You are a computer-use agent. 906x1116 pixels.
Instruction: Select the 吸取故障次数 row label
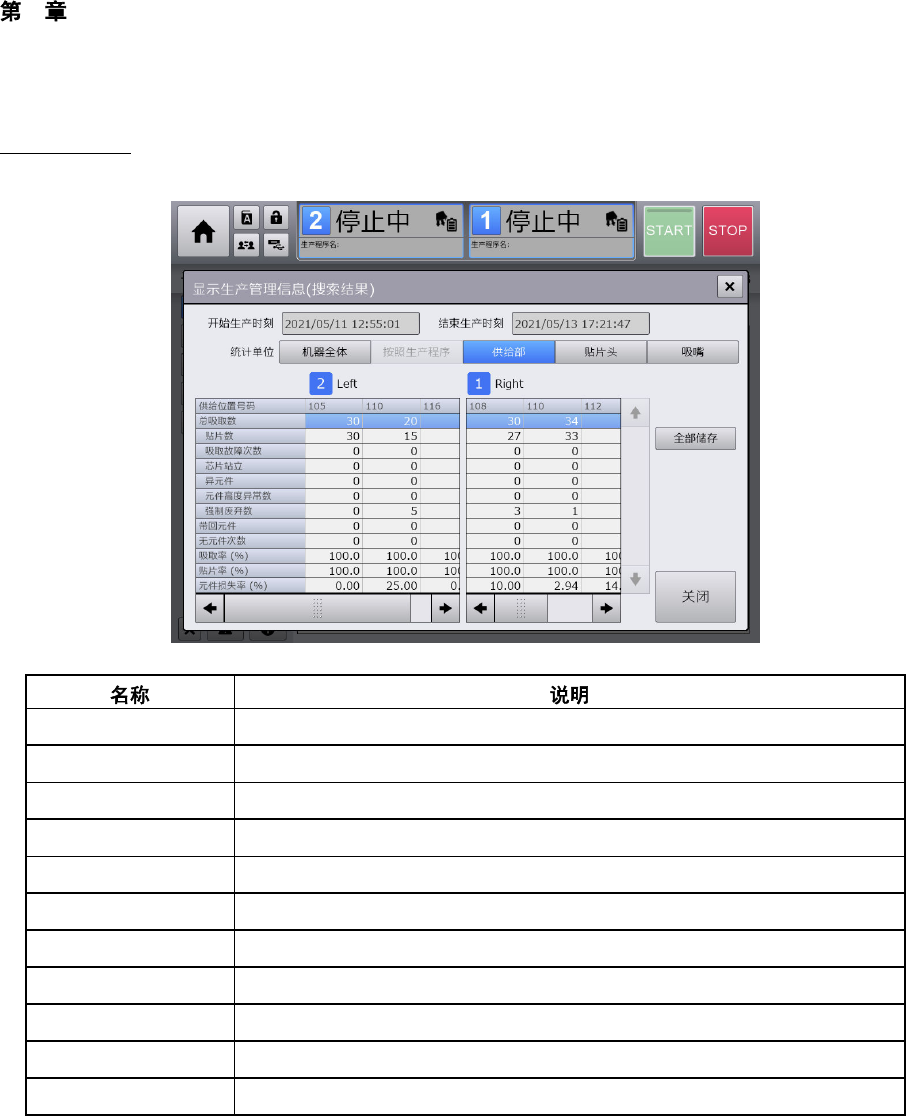point(251,451)
